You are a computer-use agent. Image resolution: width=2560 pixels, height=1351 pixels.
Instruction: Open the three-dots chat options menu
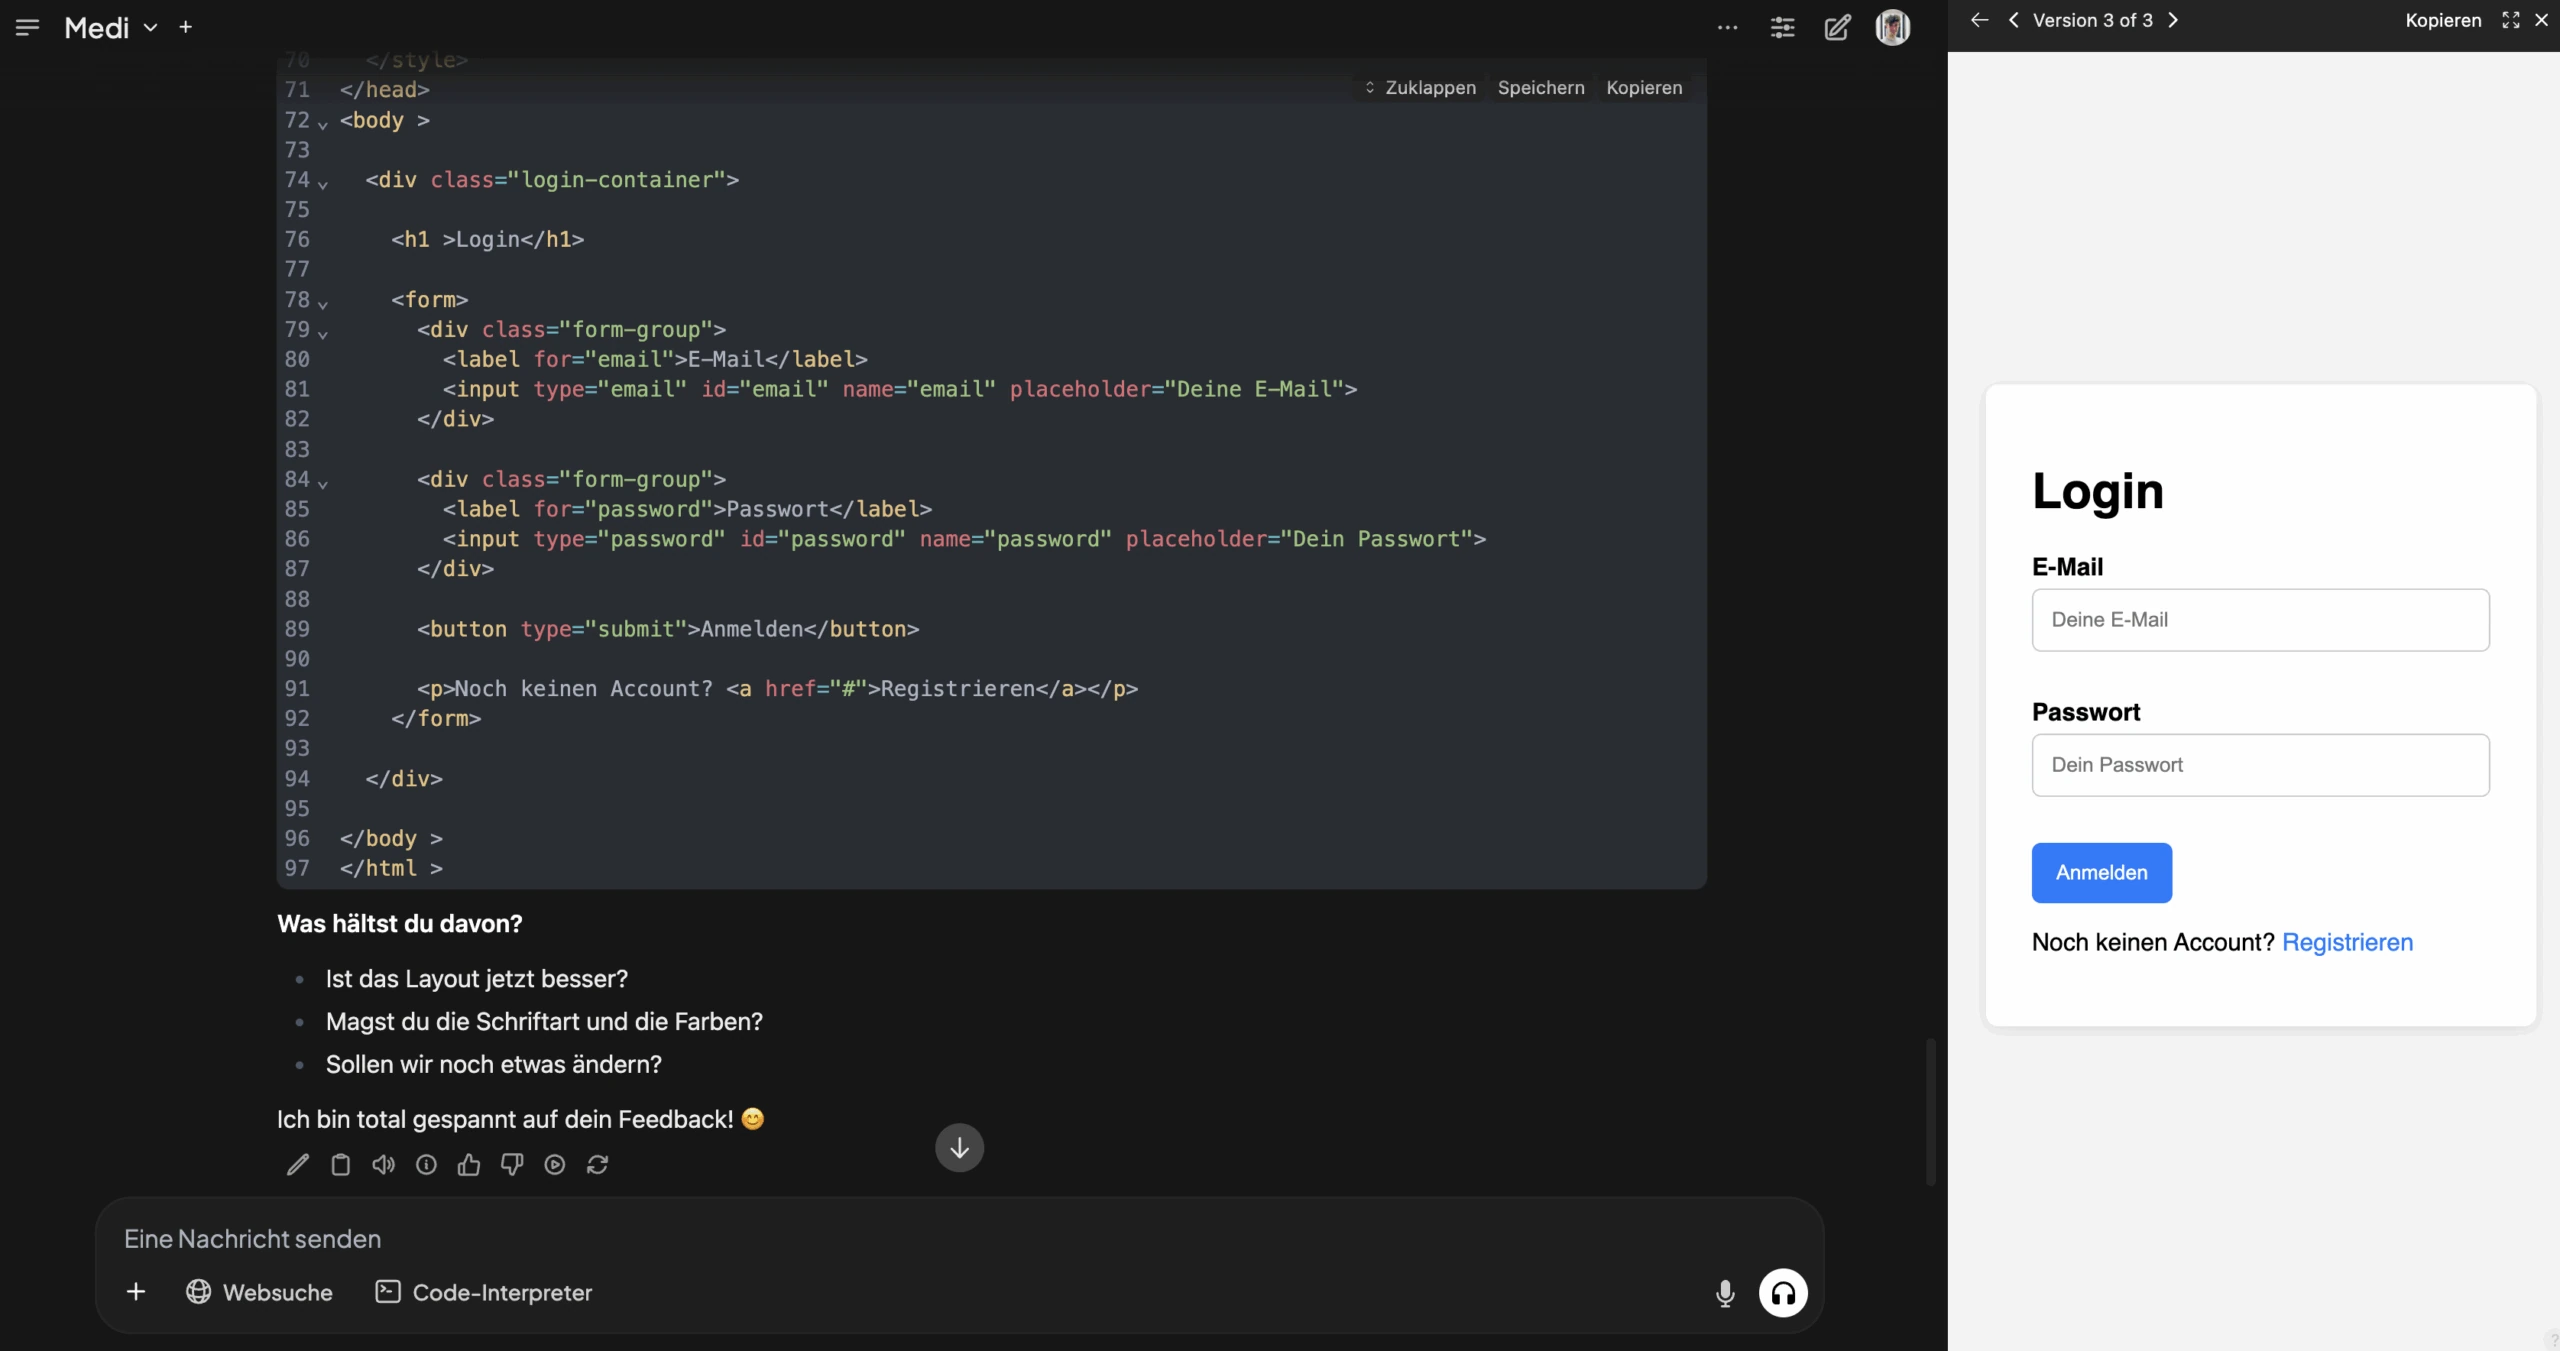point(1727,28)
